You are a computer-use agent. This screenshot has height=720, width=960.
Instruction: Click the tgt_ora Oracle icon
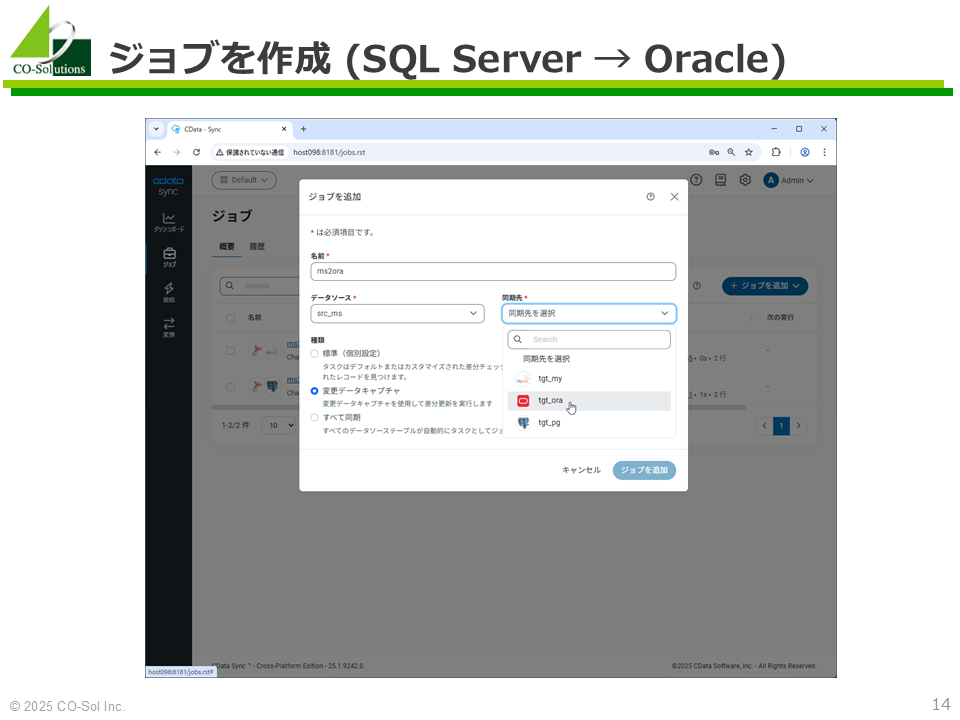tap(523, 401)
